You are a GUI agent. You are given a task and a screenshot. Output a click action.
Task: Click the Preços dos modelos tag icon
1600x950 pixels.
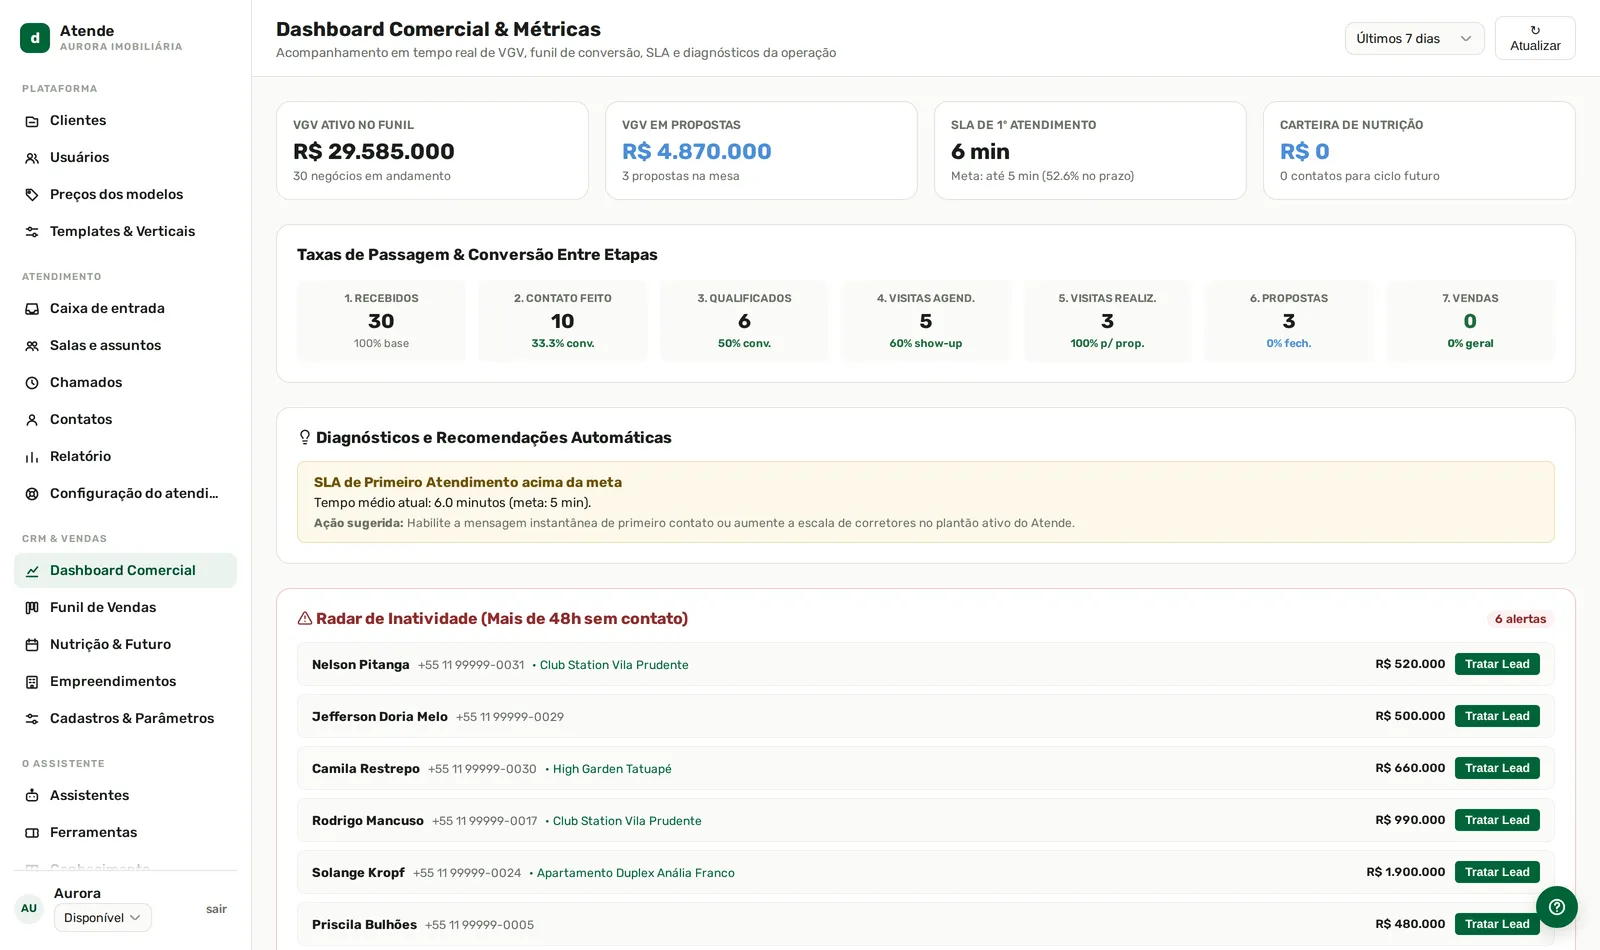(32, 195)
